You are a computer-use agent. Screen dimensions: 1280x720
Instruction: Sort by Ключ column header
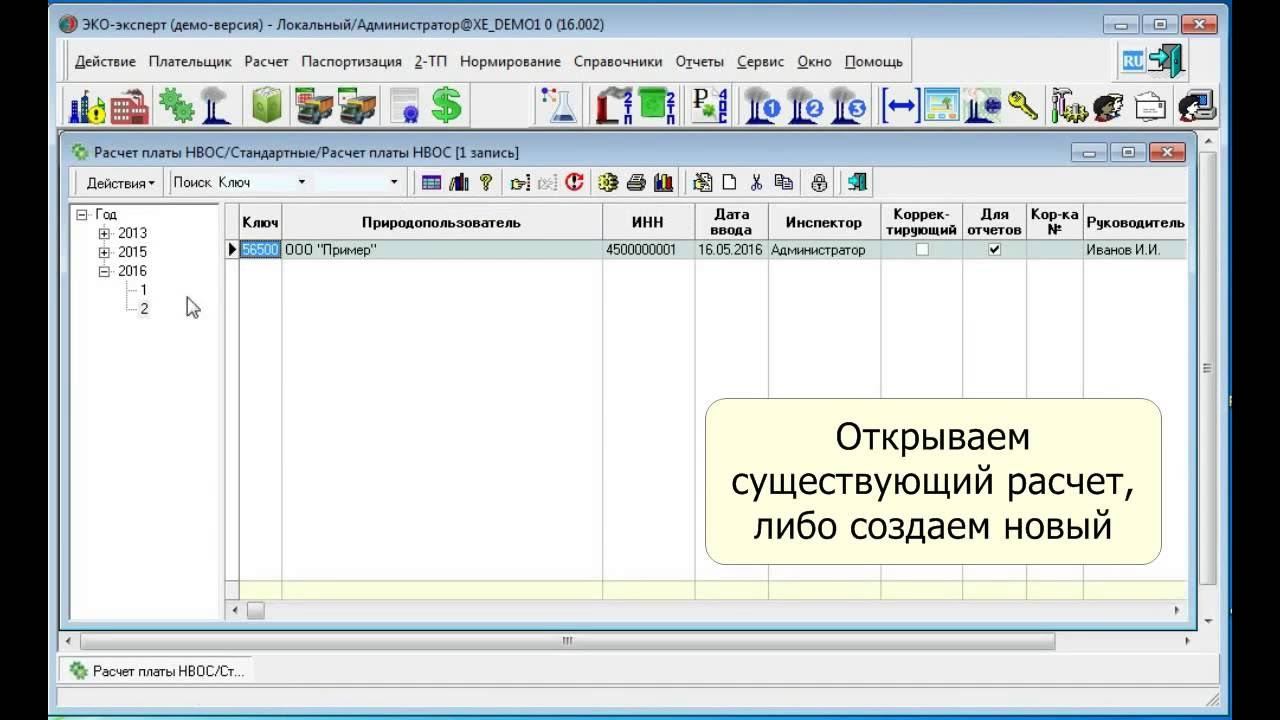point(260,223)
